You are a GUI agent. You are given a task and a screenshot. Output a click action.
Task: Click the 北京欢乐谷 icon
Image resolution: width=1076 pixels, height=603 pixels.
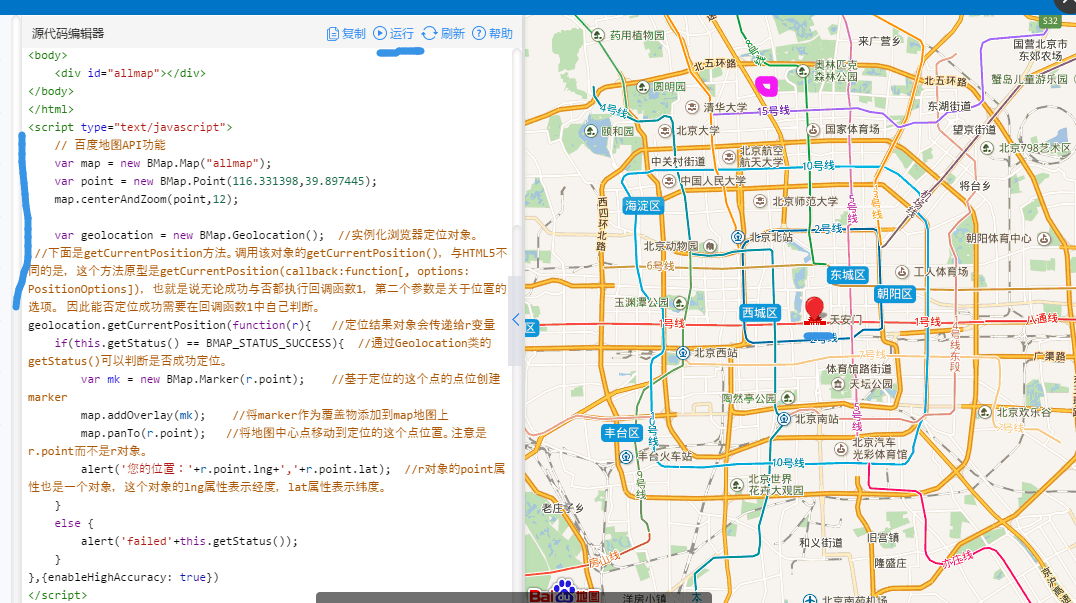click(x=985, y=412)
